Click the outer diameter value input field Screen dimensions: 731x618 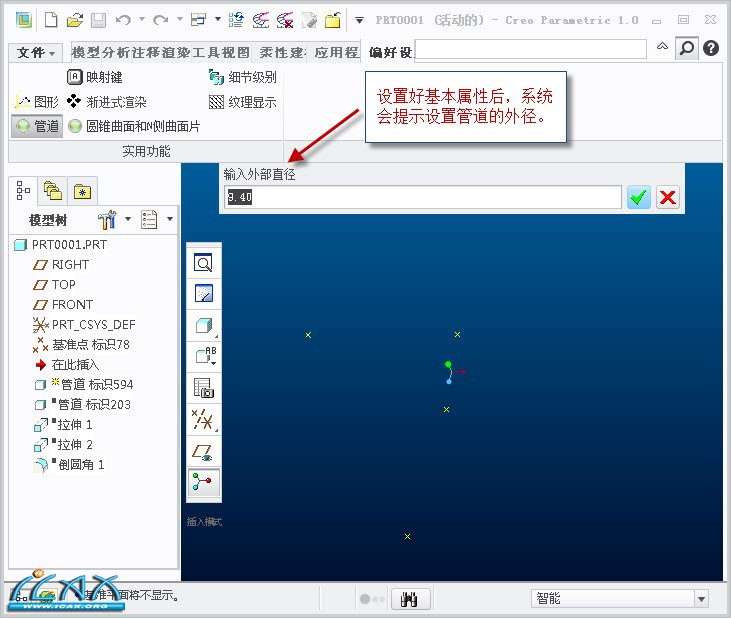coord(422,197)
